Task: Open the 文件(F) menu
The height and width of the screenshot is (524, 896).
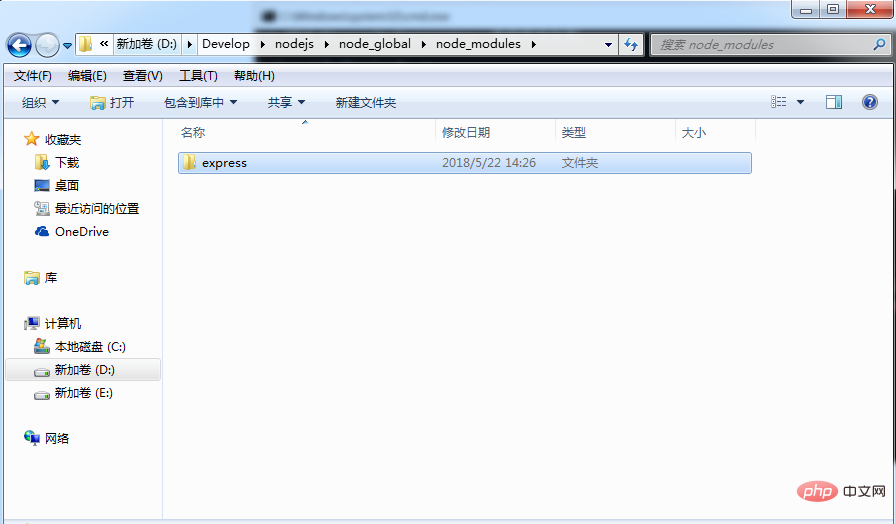Action: point(33,75)
